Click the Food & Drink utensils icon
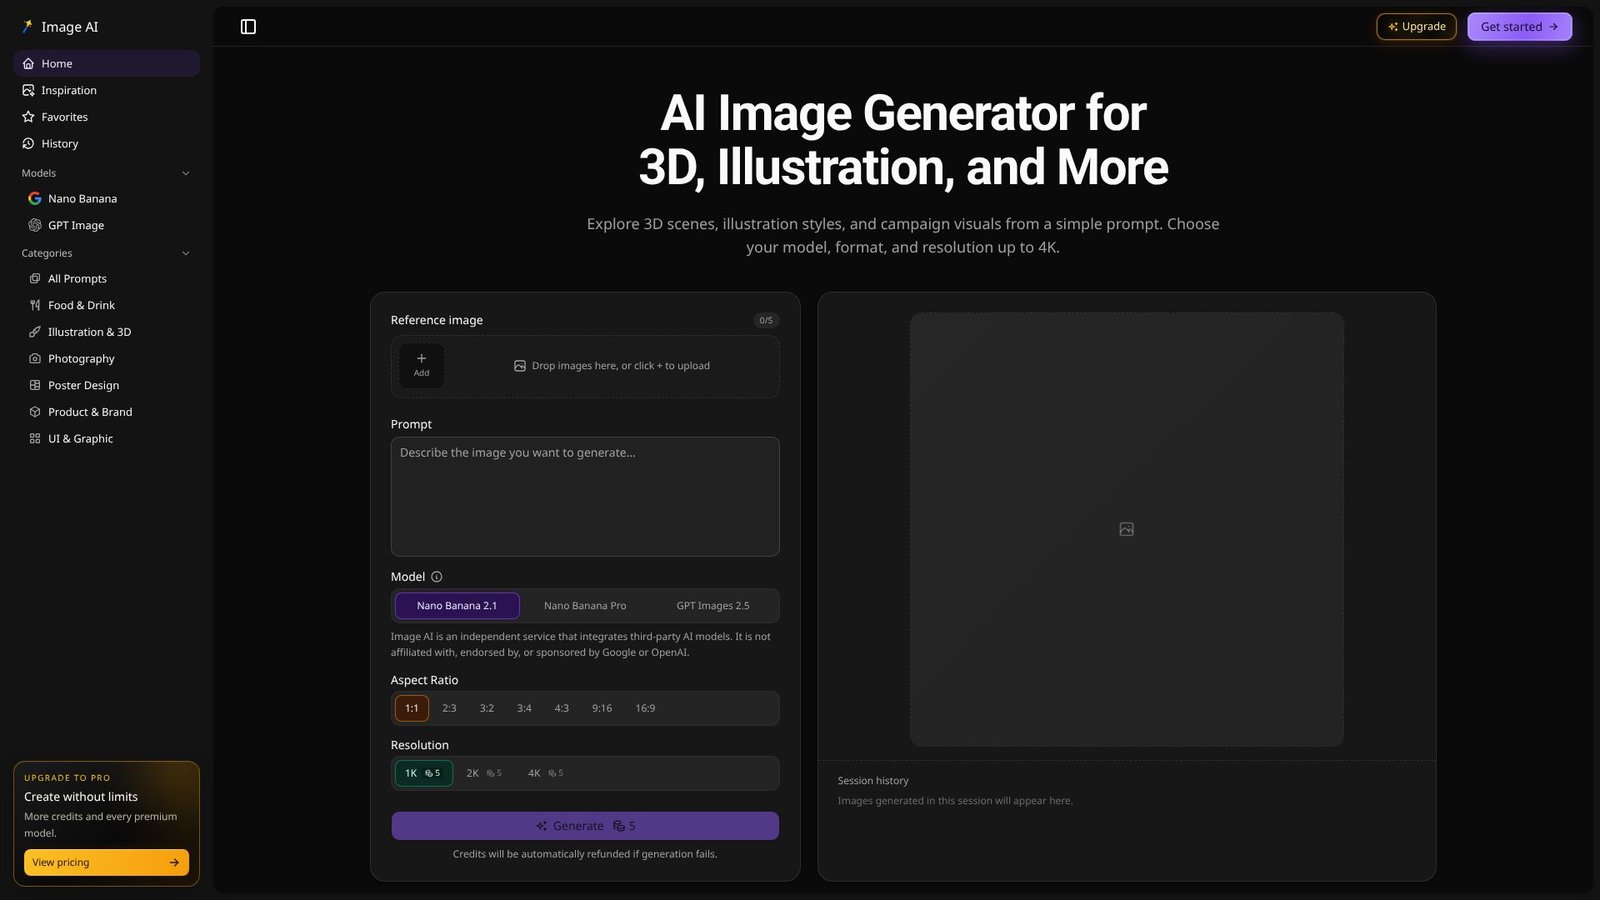1600x900 pixels. (35, 305)
